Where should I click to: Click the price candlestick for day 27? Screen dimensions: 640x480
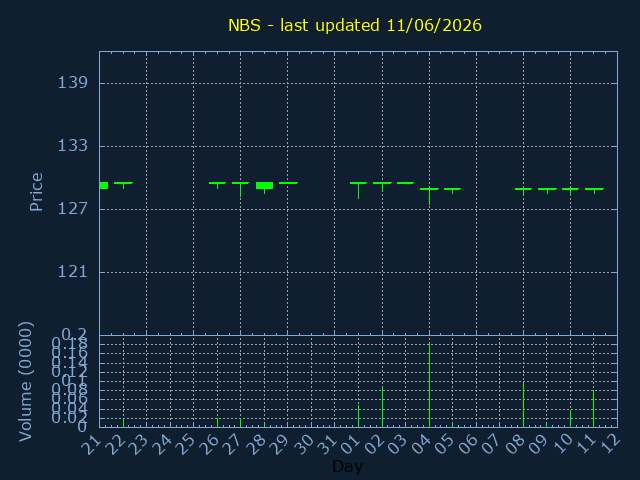pyautogui.click(x=241, y=189)
